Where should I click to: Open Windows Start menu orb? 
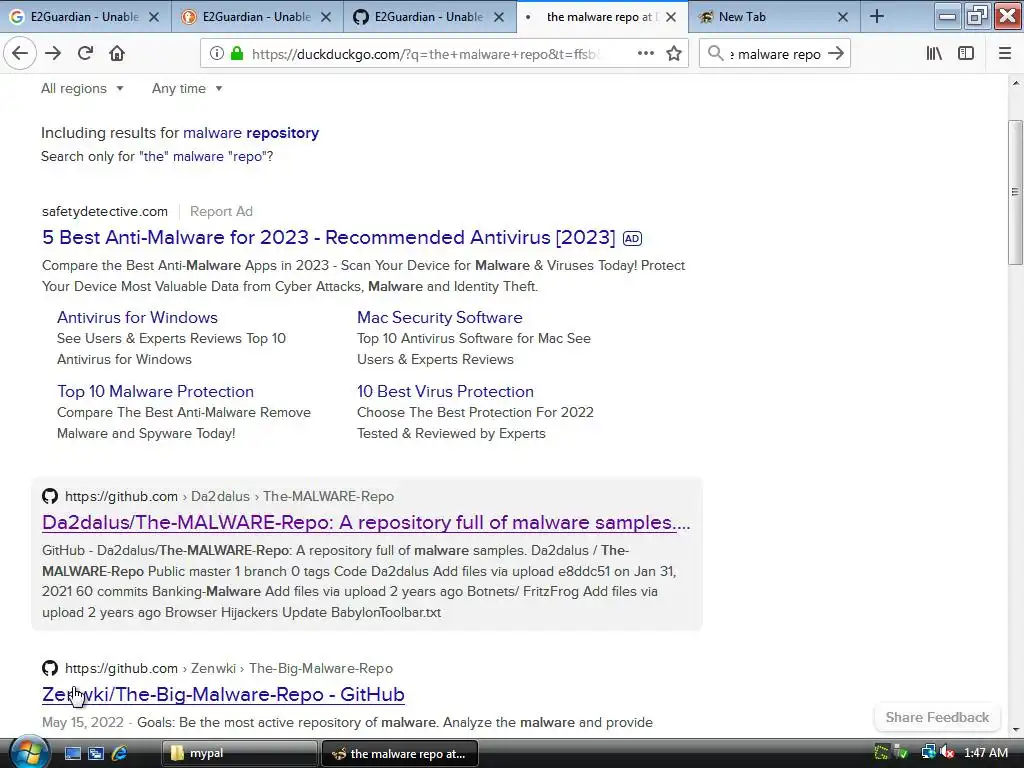29,753
